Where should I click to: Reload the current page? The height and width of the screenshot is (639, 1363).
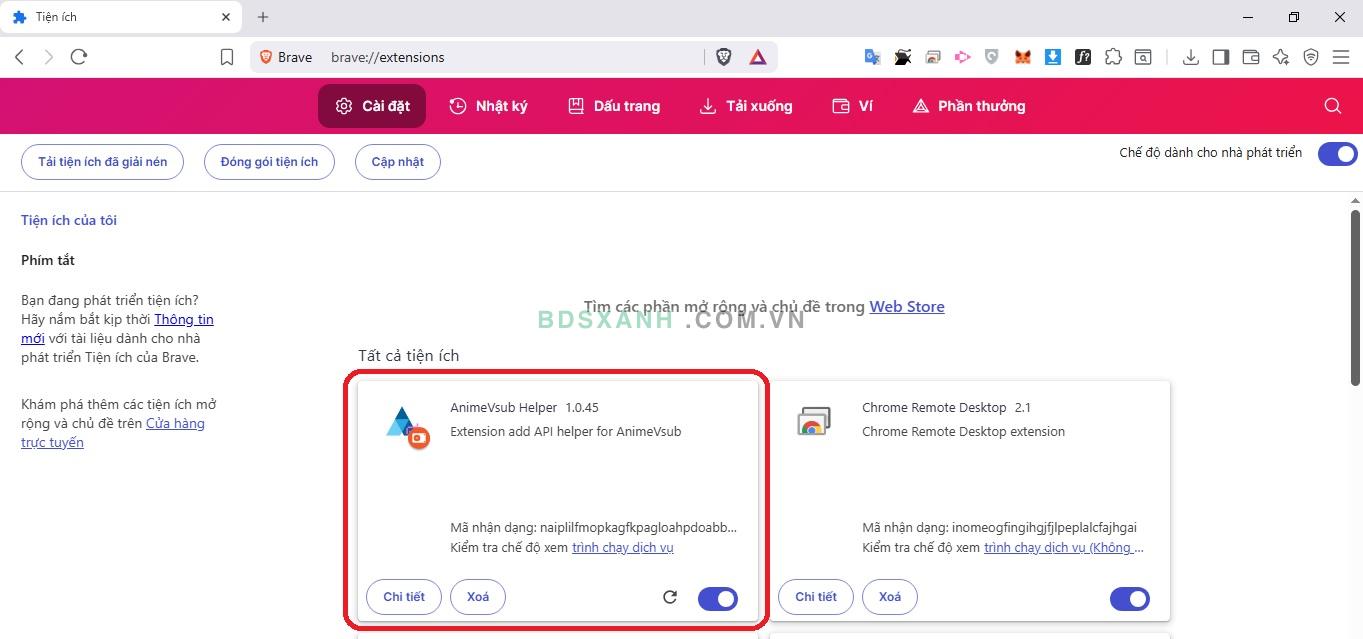point(79,57)
